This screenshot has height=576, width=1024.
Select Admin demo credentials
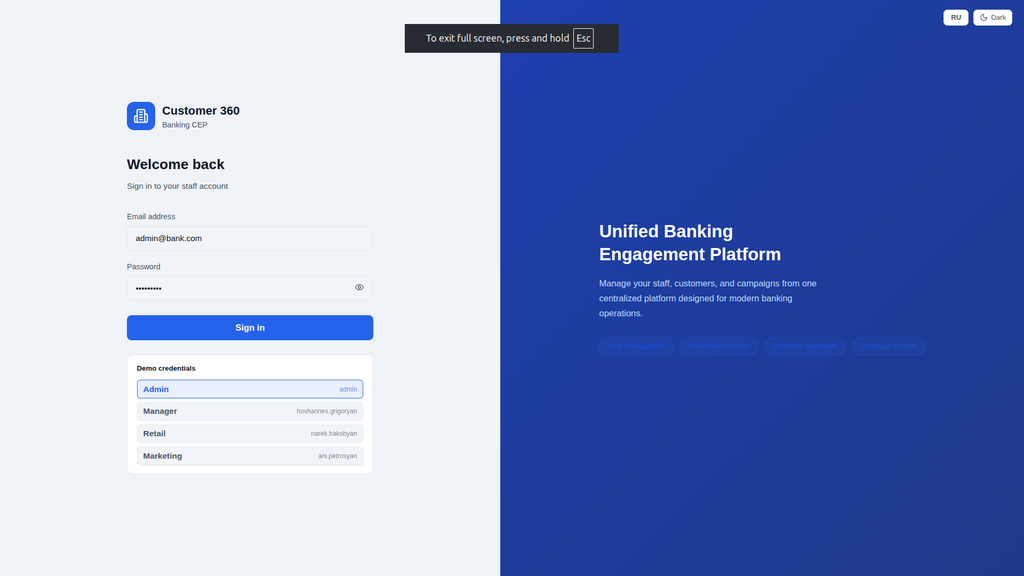[249, 389]
